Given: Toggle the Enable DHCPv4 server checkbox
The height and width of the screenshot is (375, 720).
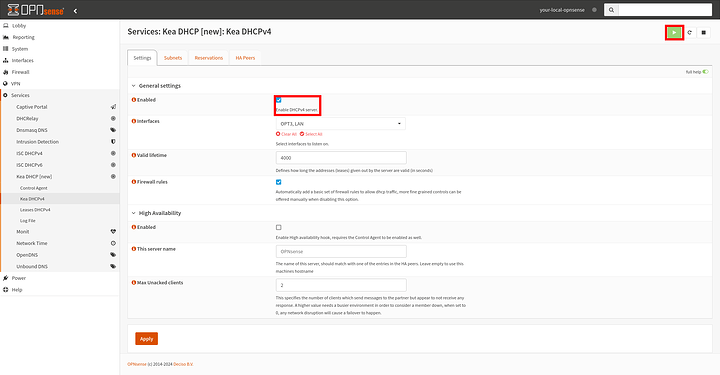Looking at the screenshot, I should [279, 100].
